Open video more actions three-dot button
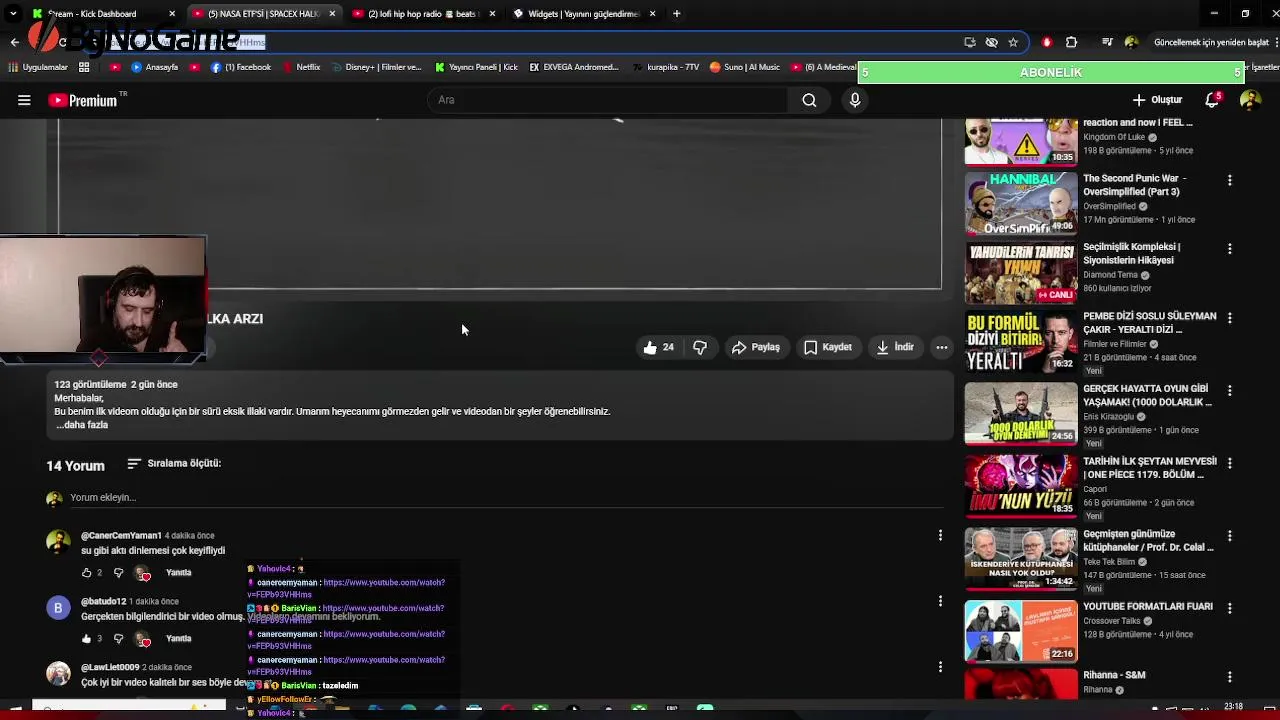Screen dimensions: 1280x720 pos(941,347)
